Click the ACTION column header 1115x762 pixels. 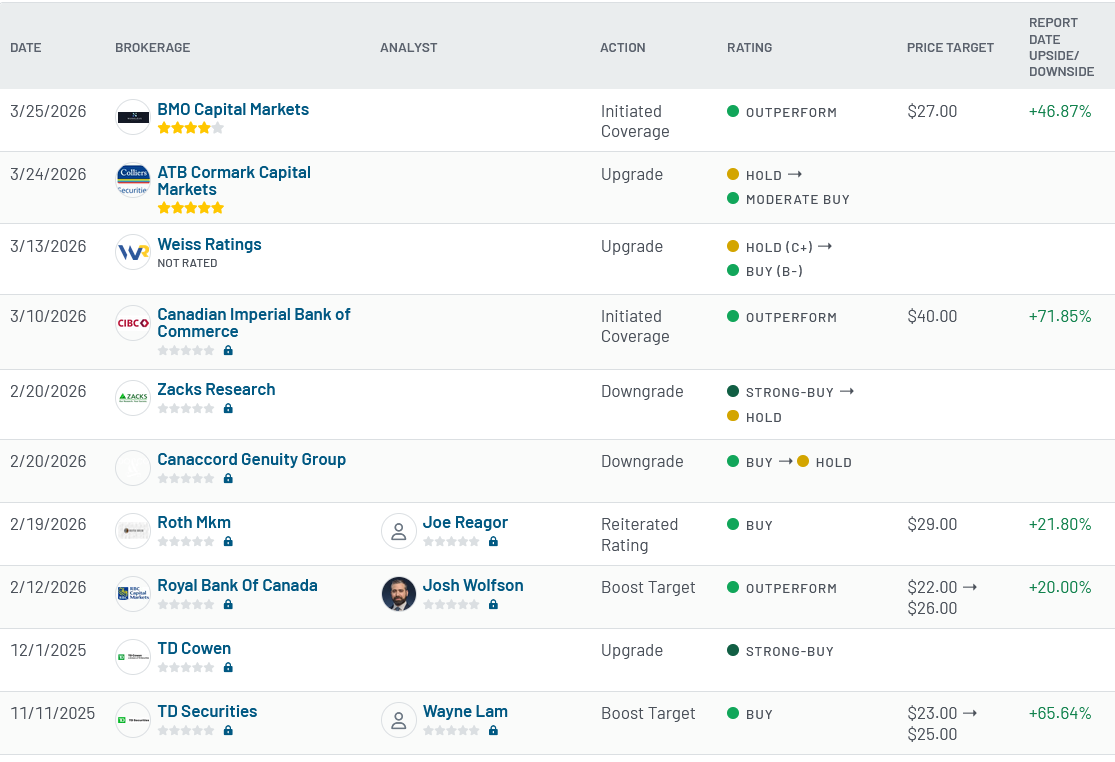pyautogui.click(x=623, y=48)
